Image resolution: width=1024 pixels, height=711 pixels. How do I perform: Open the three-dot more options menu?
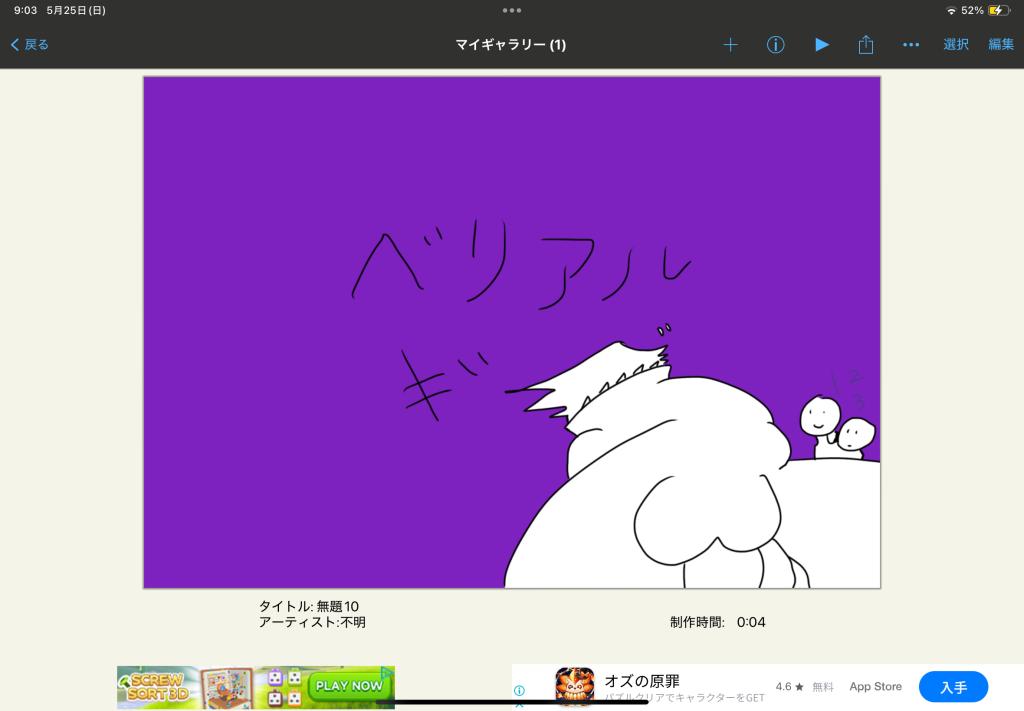click(910, 45)
